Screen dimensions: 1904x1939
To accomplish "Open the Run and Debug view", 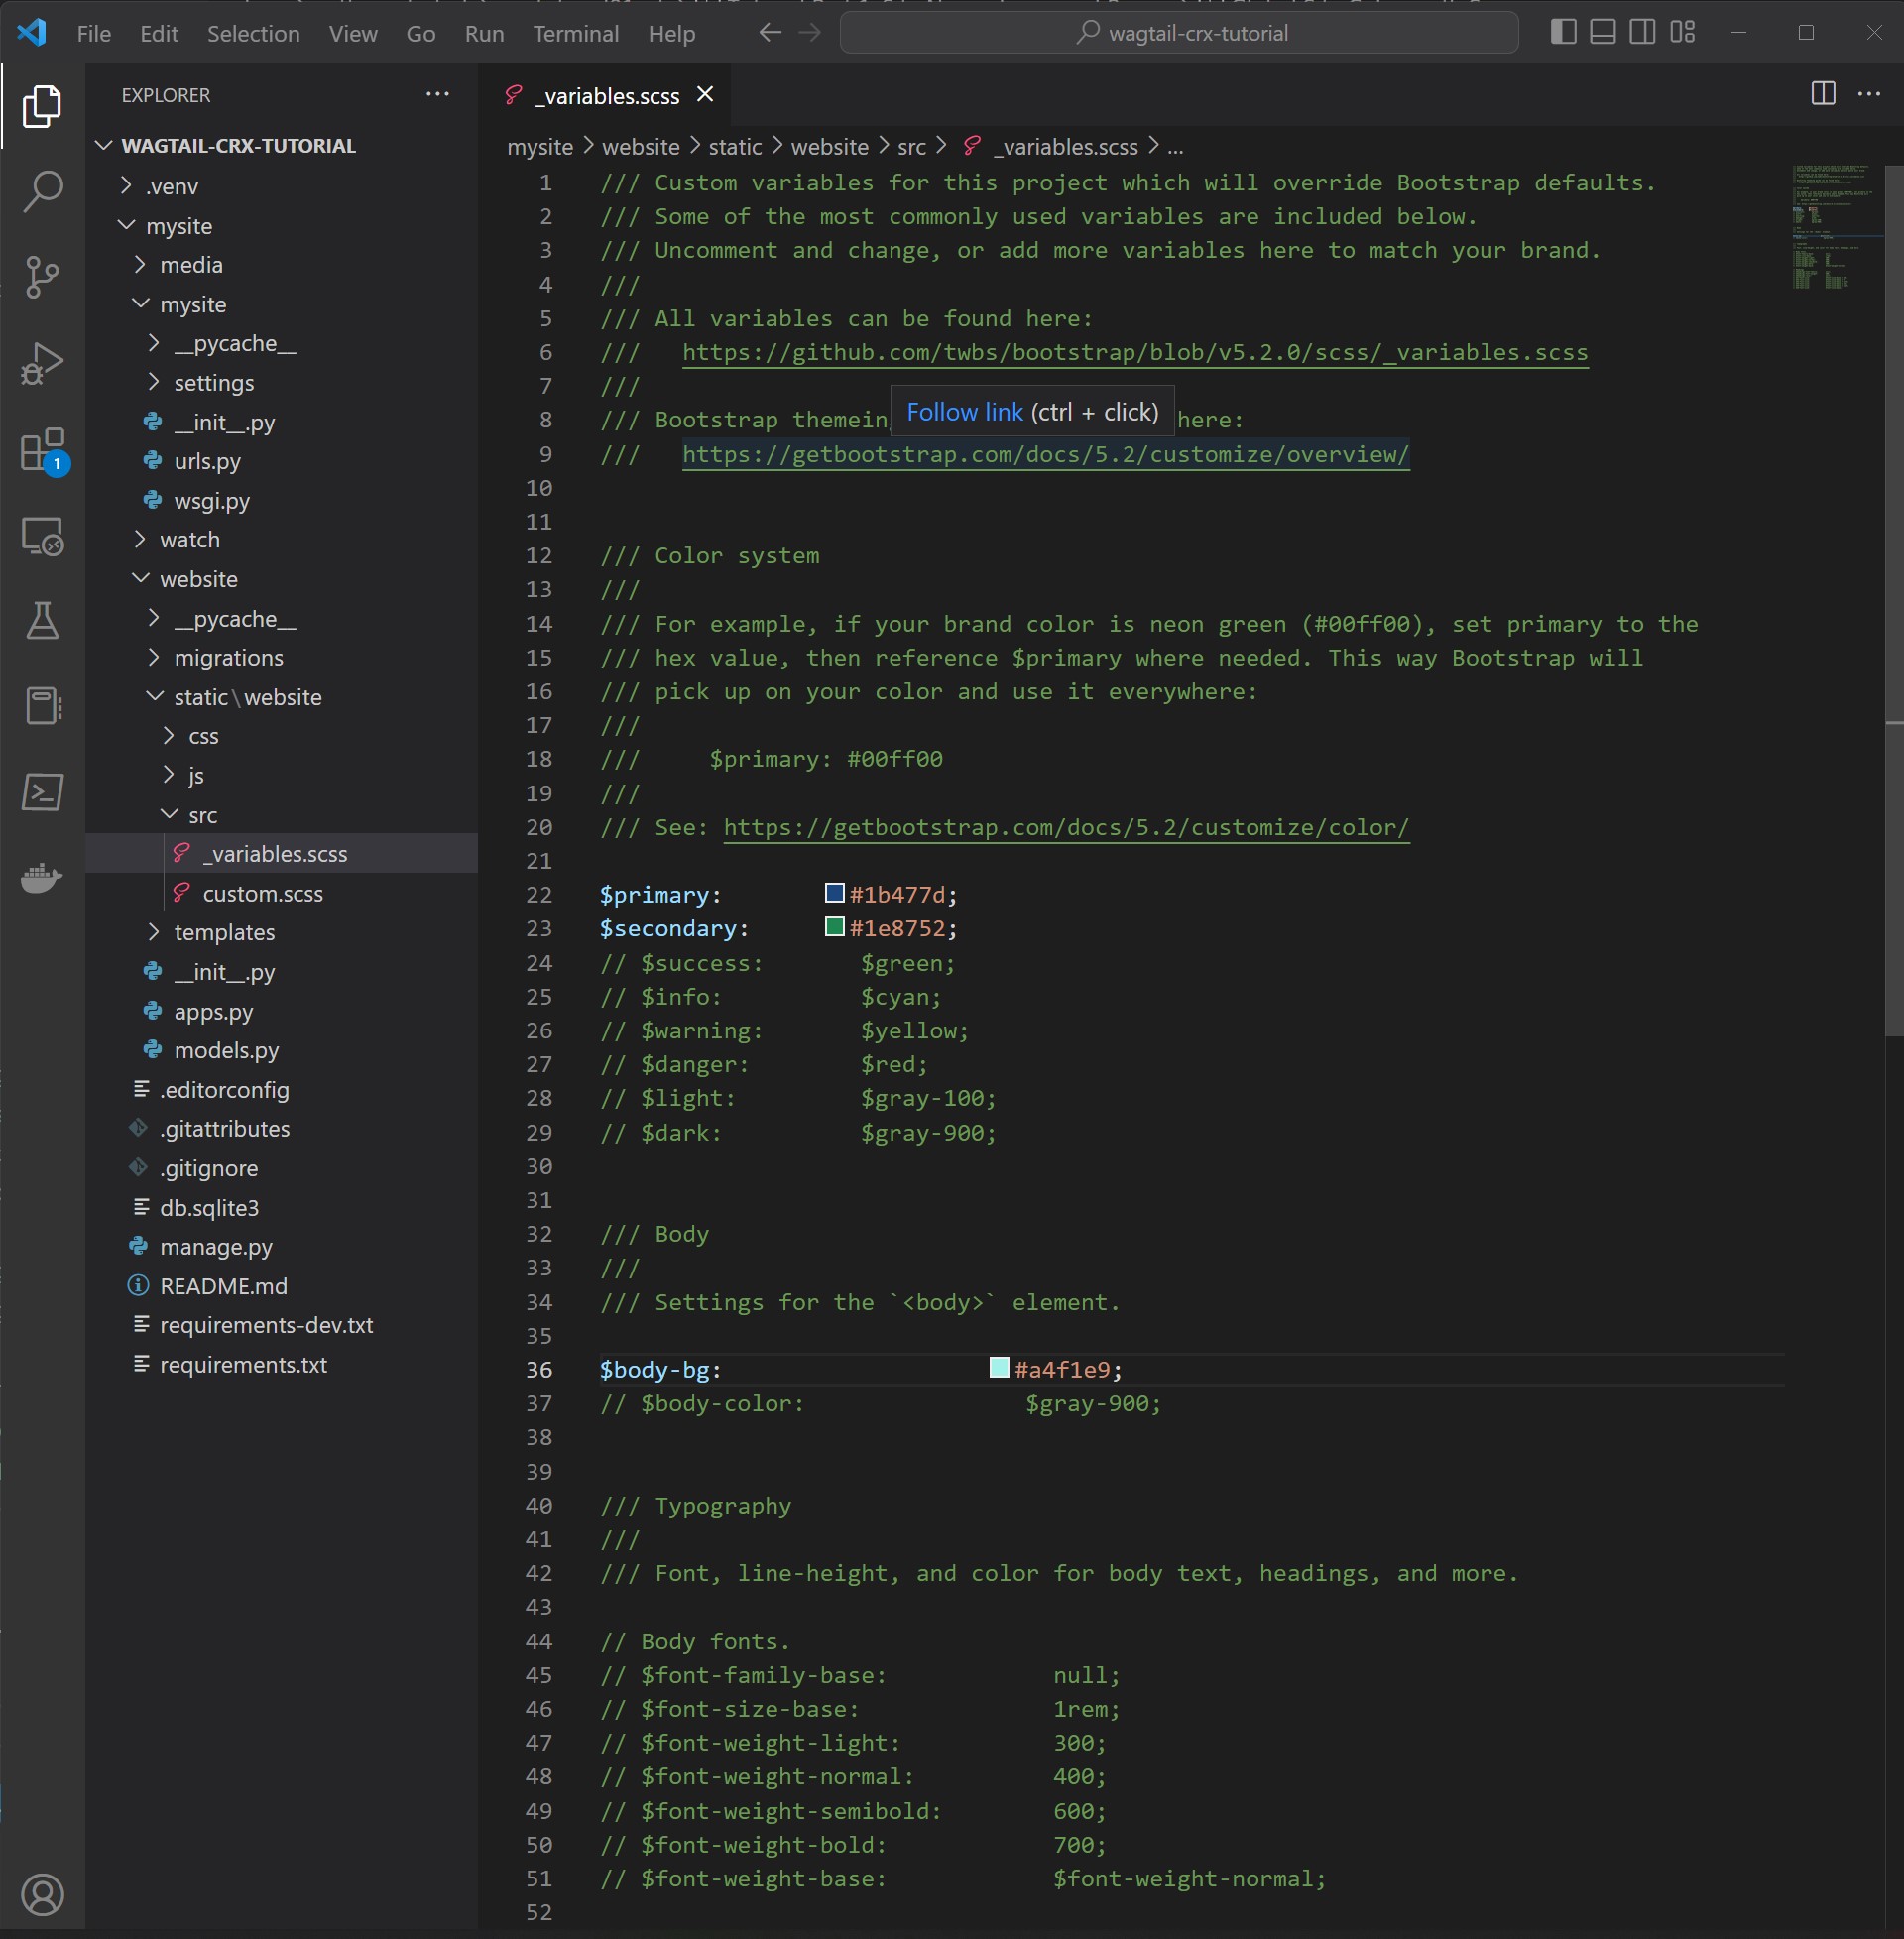I will [x=42, y=363].
